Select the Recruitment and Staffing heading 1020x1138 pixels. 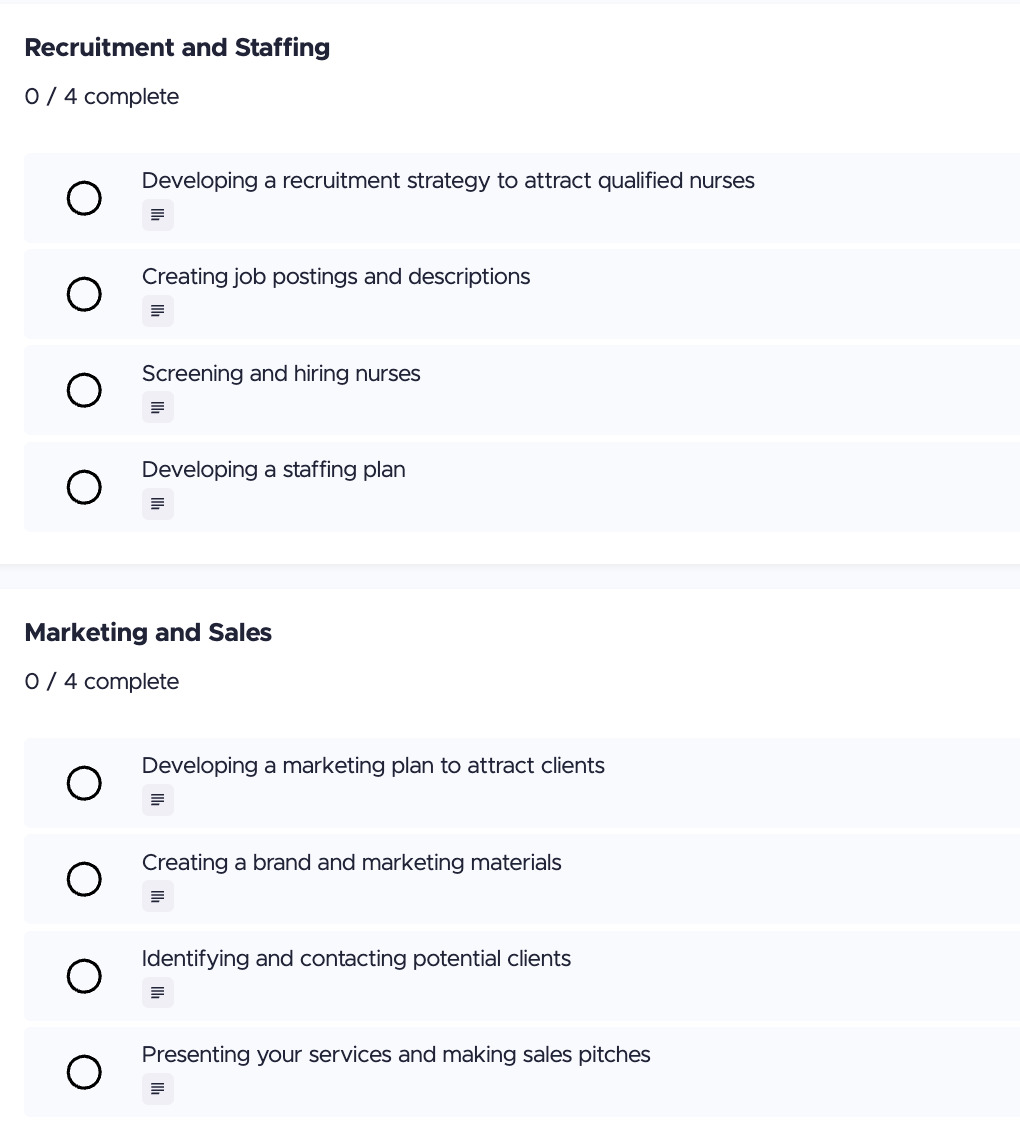177,48
